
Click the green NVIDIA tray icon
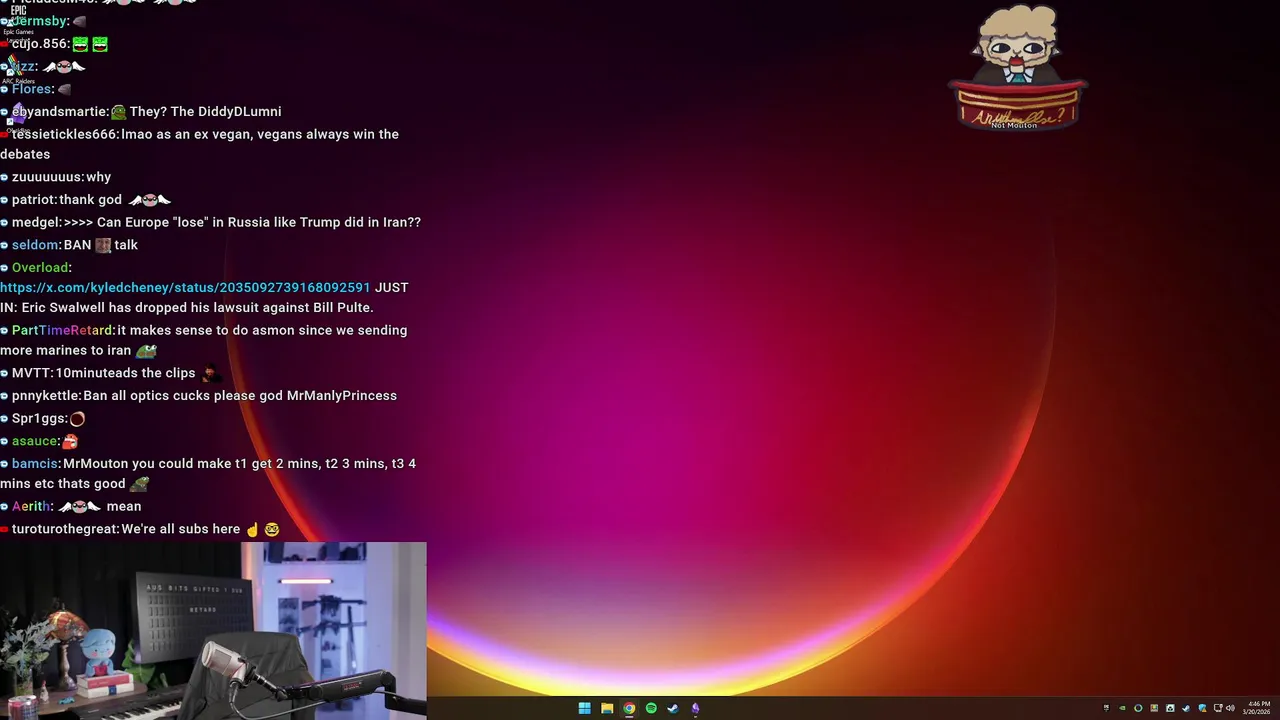coord(1122,708)
